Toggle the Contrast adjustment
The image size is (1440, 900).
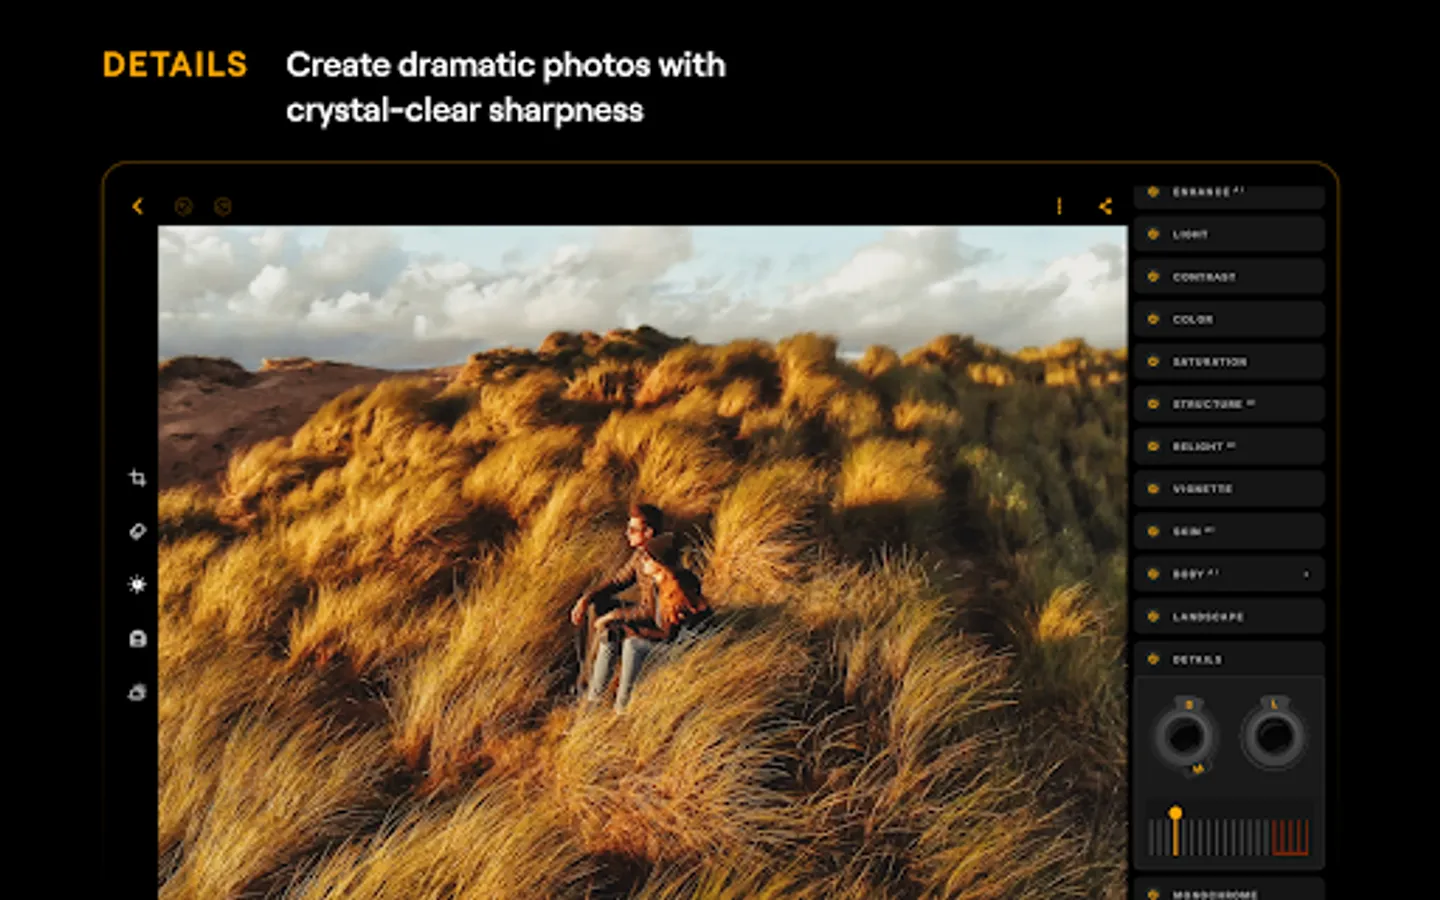pyautogui.click(x=1229, y=277)
